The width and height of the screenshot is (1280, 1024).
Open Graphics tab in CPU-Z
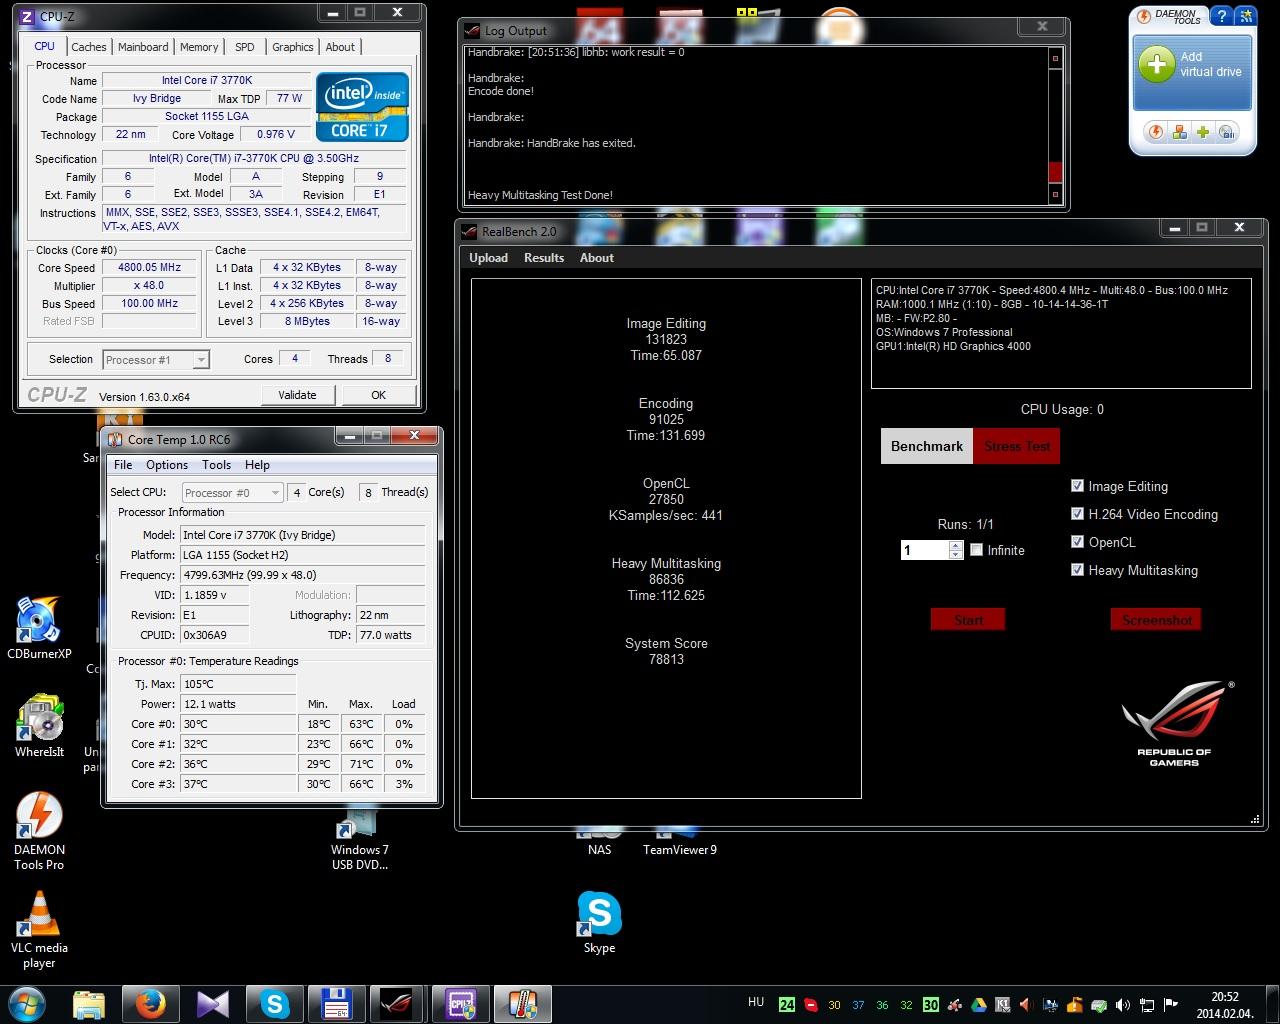coord(292,47)
